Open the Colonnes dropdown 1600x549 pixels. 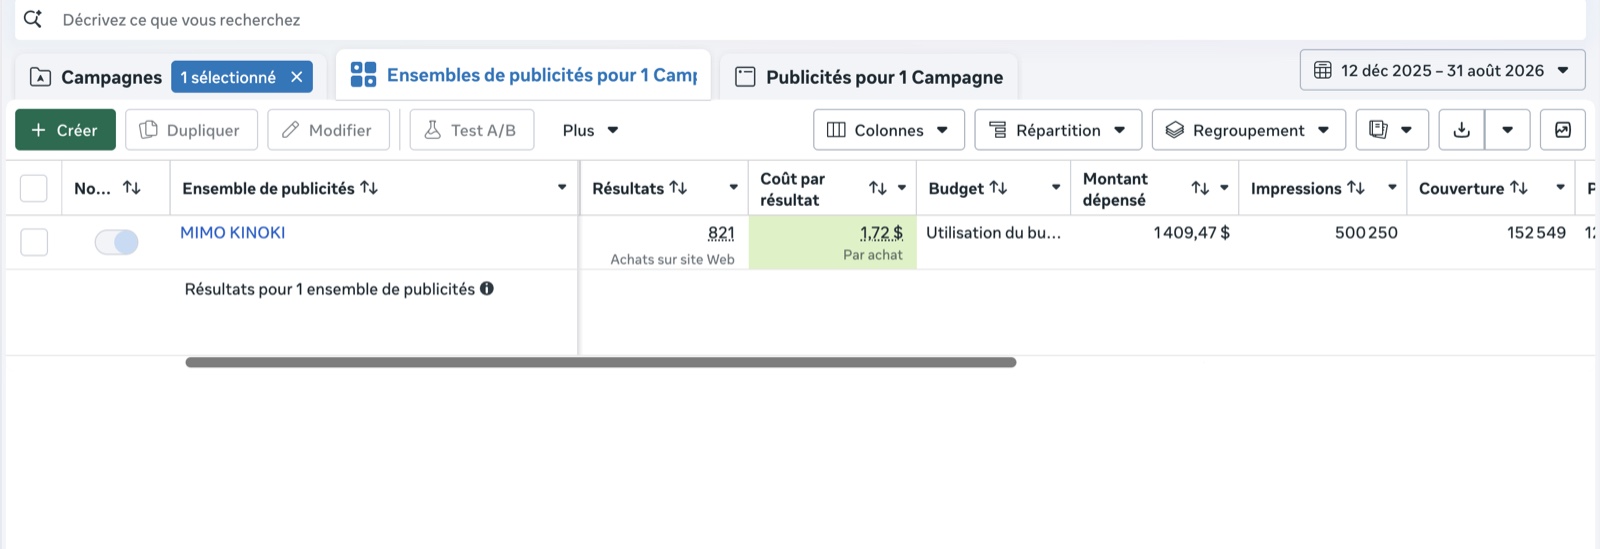pyautogui.click(x=889, y=130)
